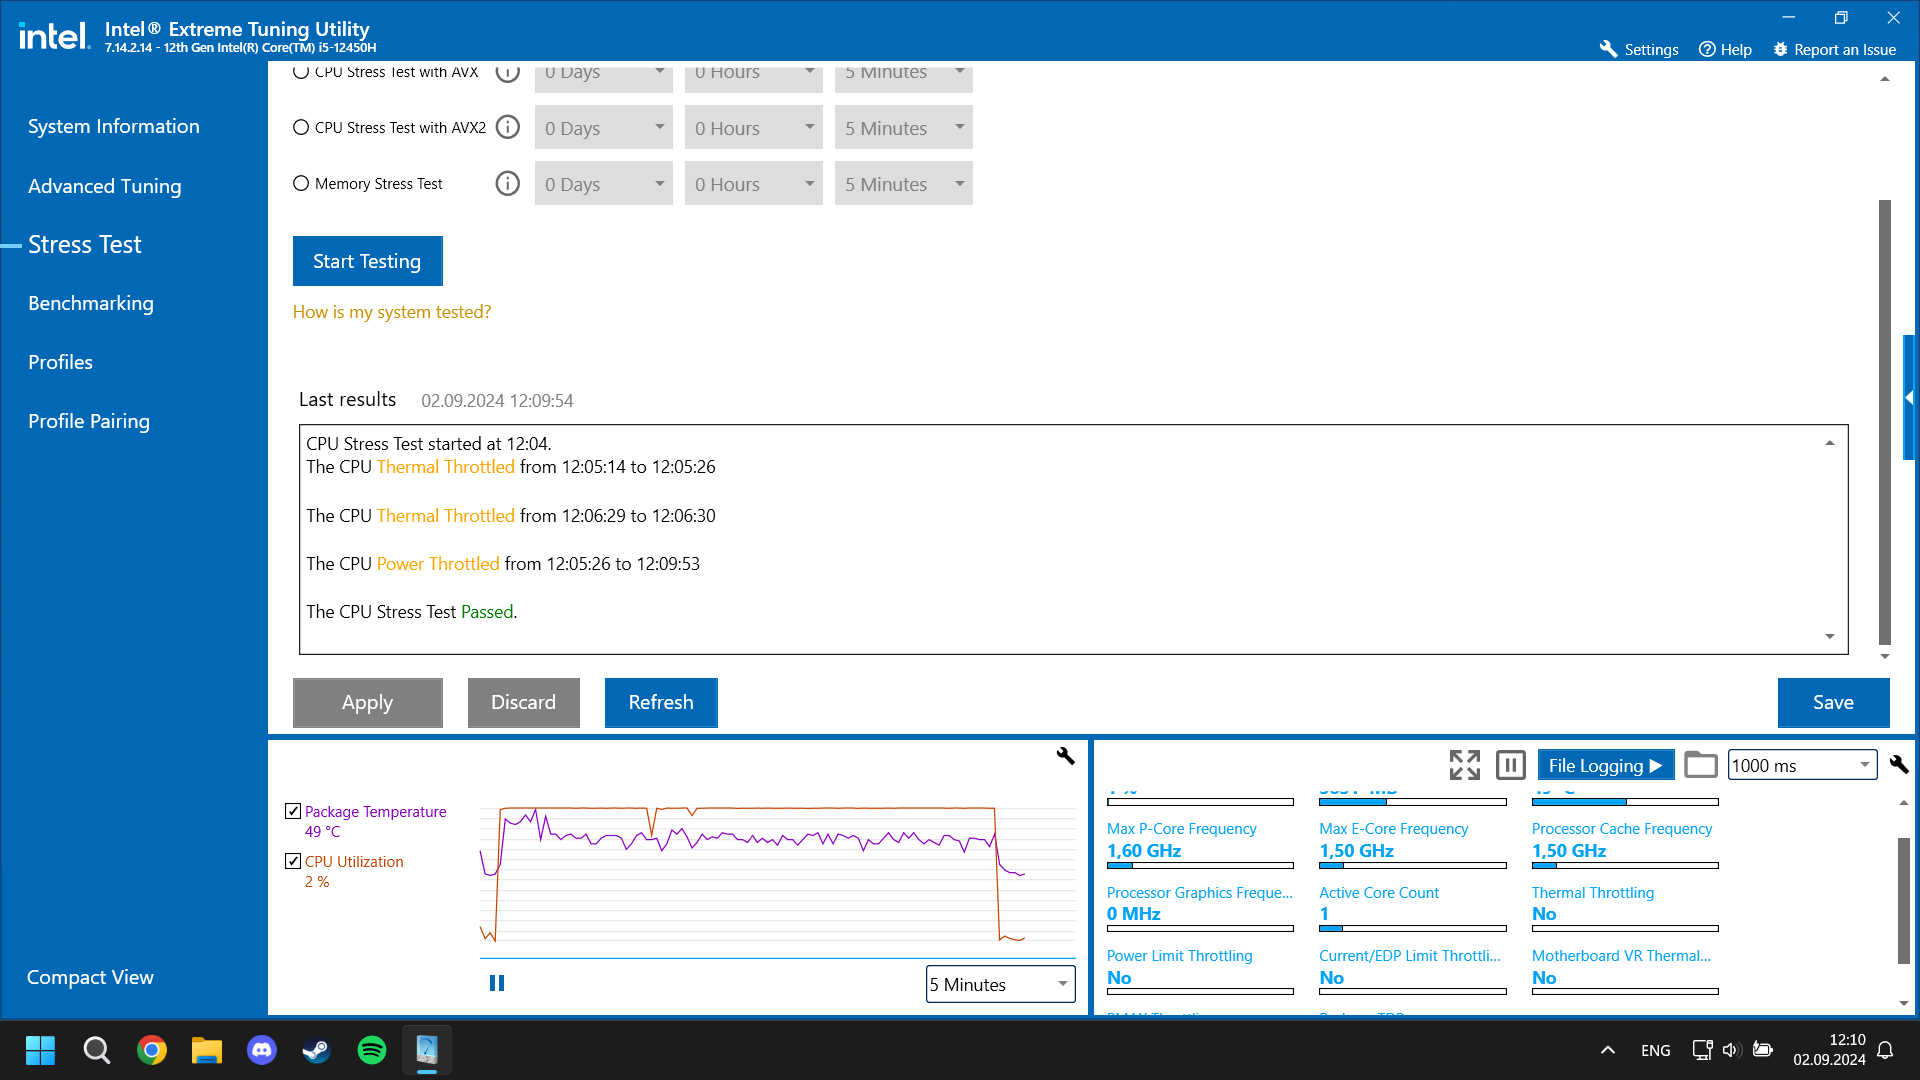
Task: Uncheck the Package Temperature checkbox
Action: coord(293,811)
